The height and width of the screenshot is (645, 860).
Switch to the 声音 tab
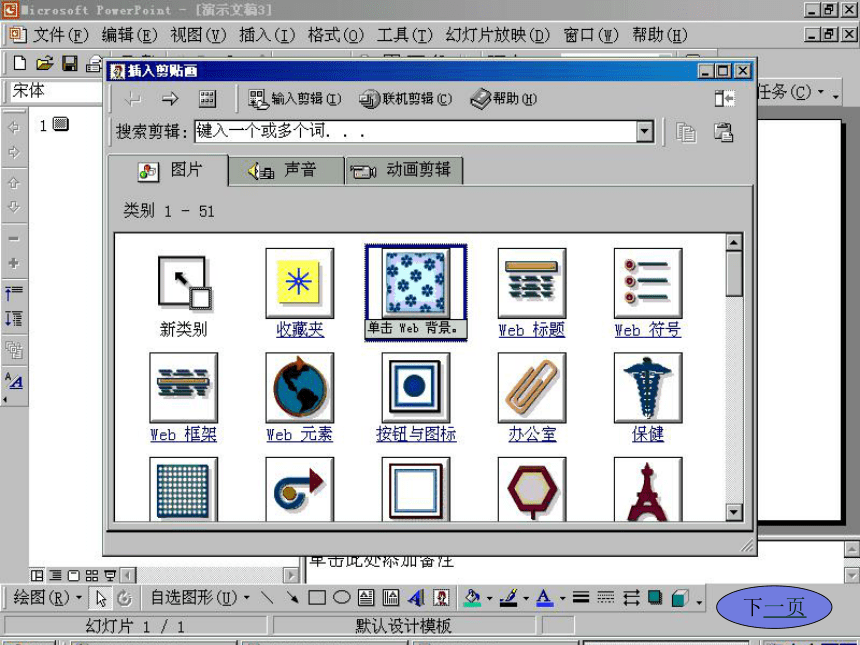pos(286,171)
